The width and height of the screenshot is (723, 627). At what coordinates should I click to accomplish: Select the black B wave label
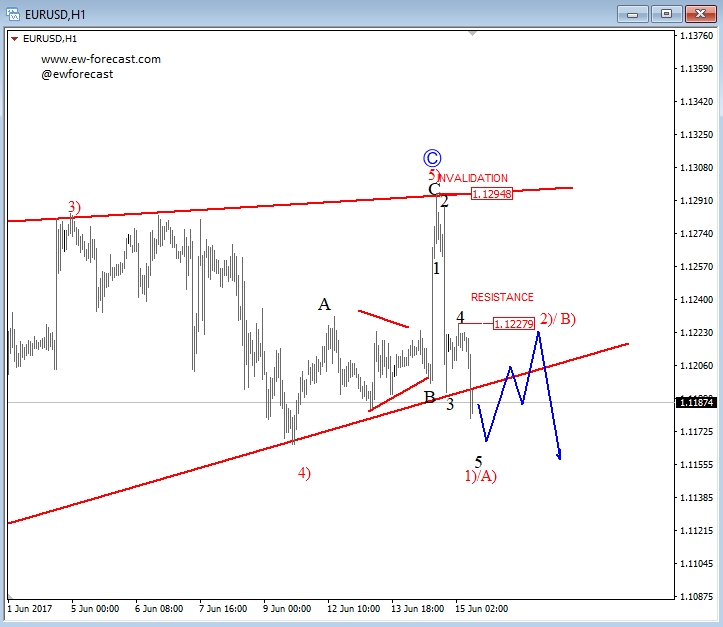click(x=429, y=397)
